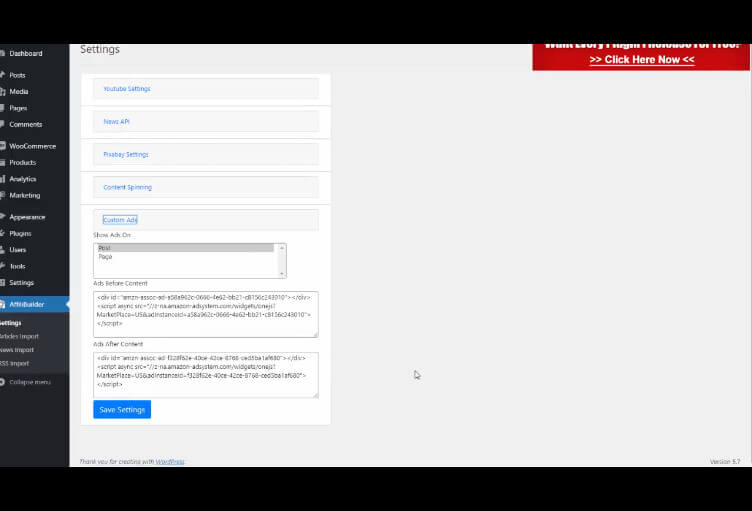
Task: Click the 'Click Here Now' banner link
Action: pyautogui.click(x=642, y=59)
